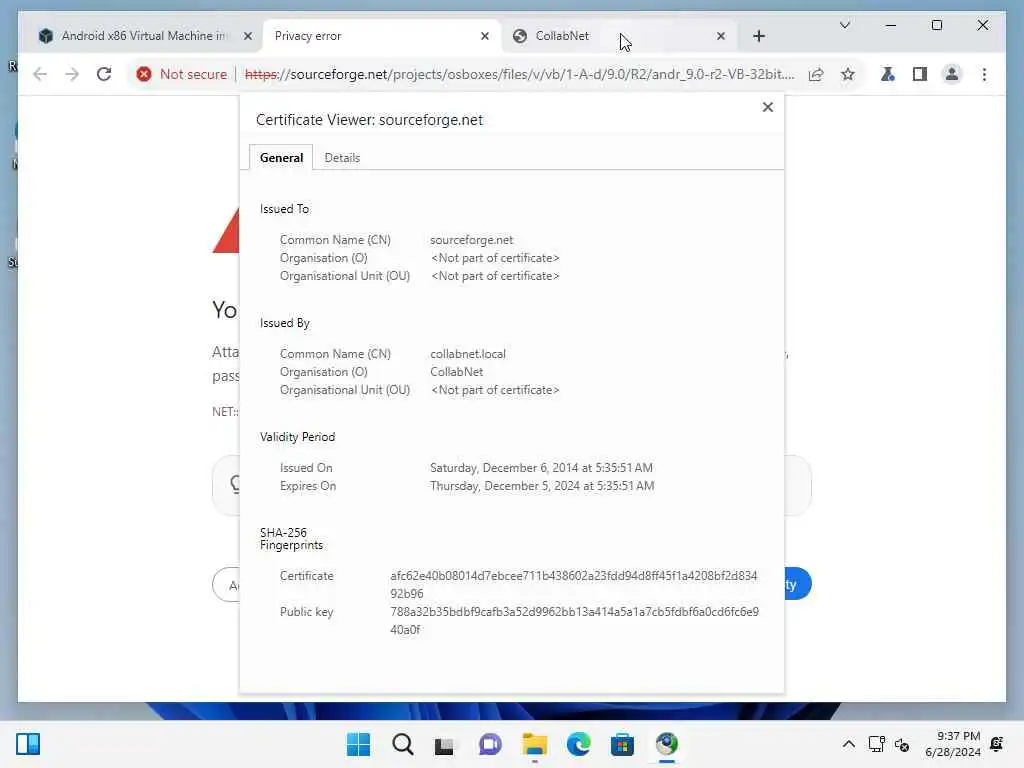The width and height of the screenshot is (1024, 768).
Task: Toggle the browser side panel
Action: point(920,74)
